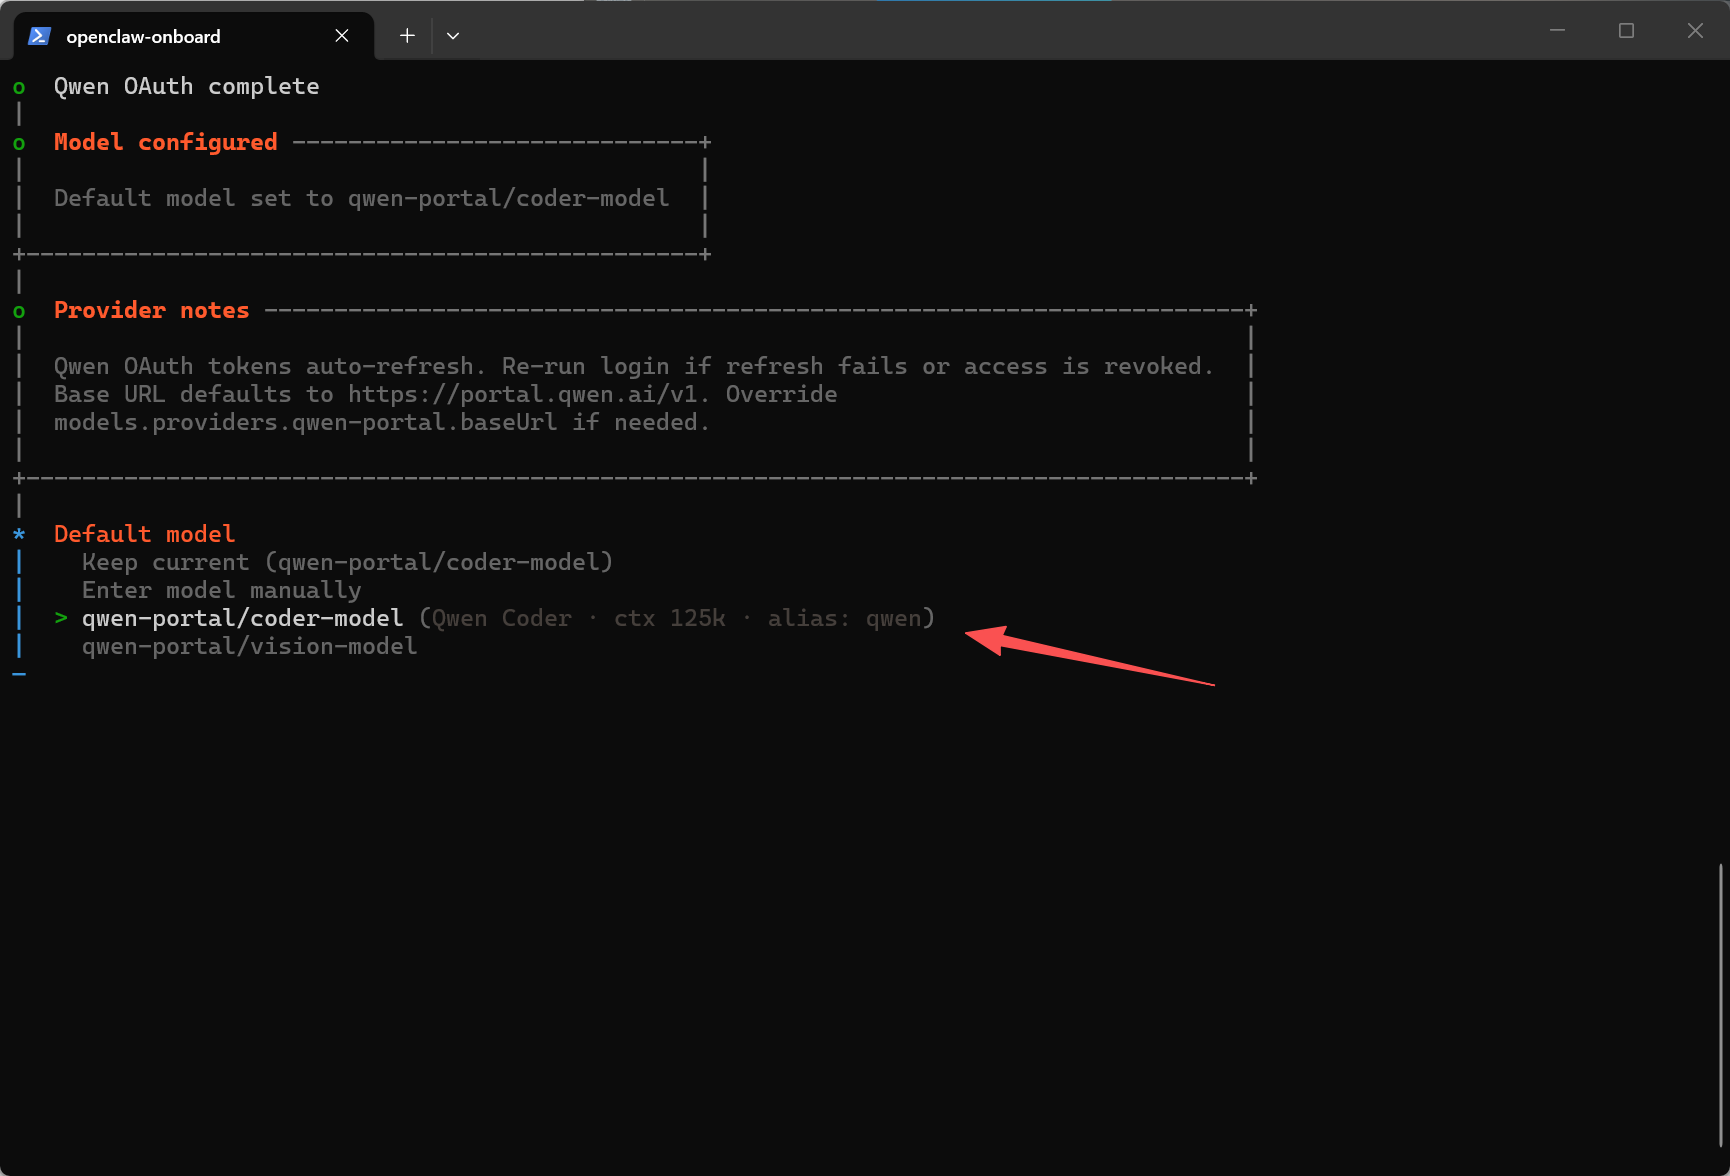Click the blue asterisk prompt marker
The width and height of the screenshot is (1730, 1176).
pyautogui.click(x=19, y=534)
